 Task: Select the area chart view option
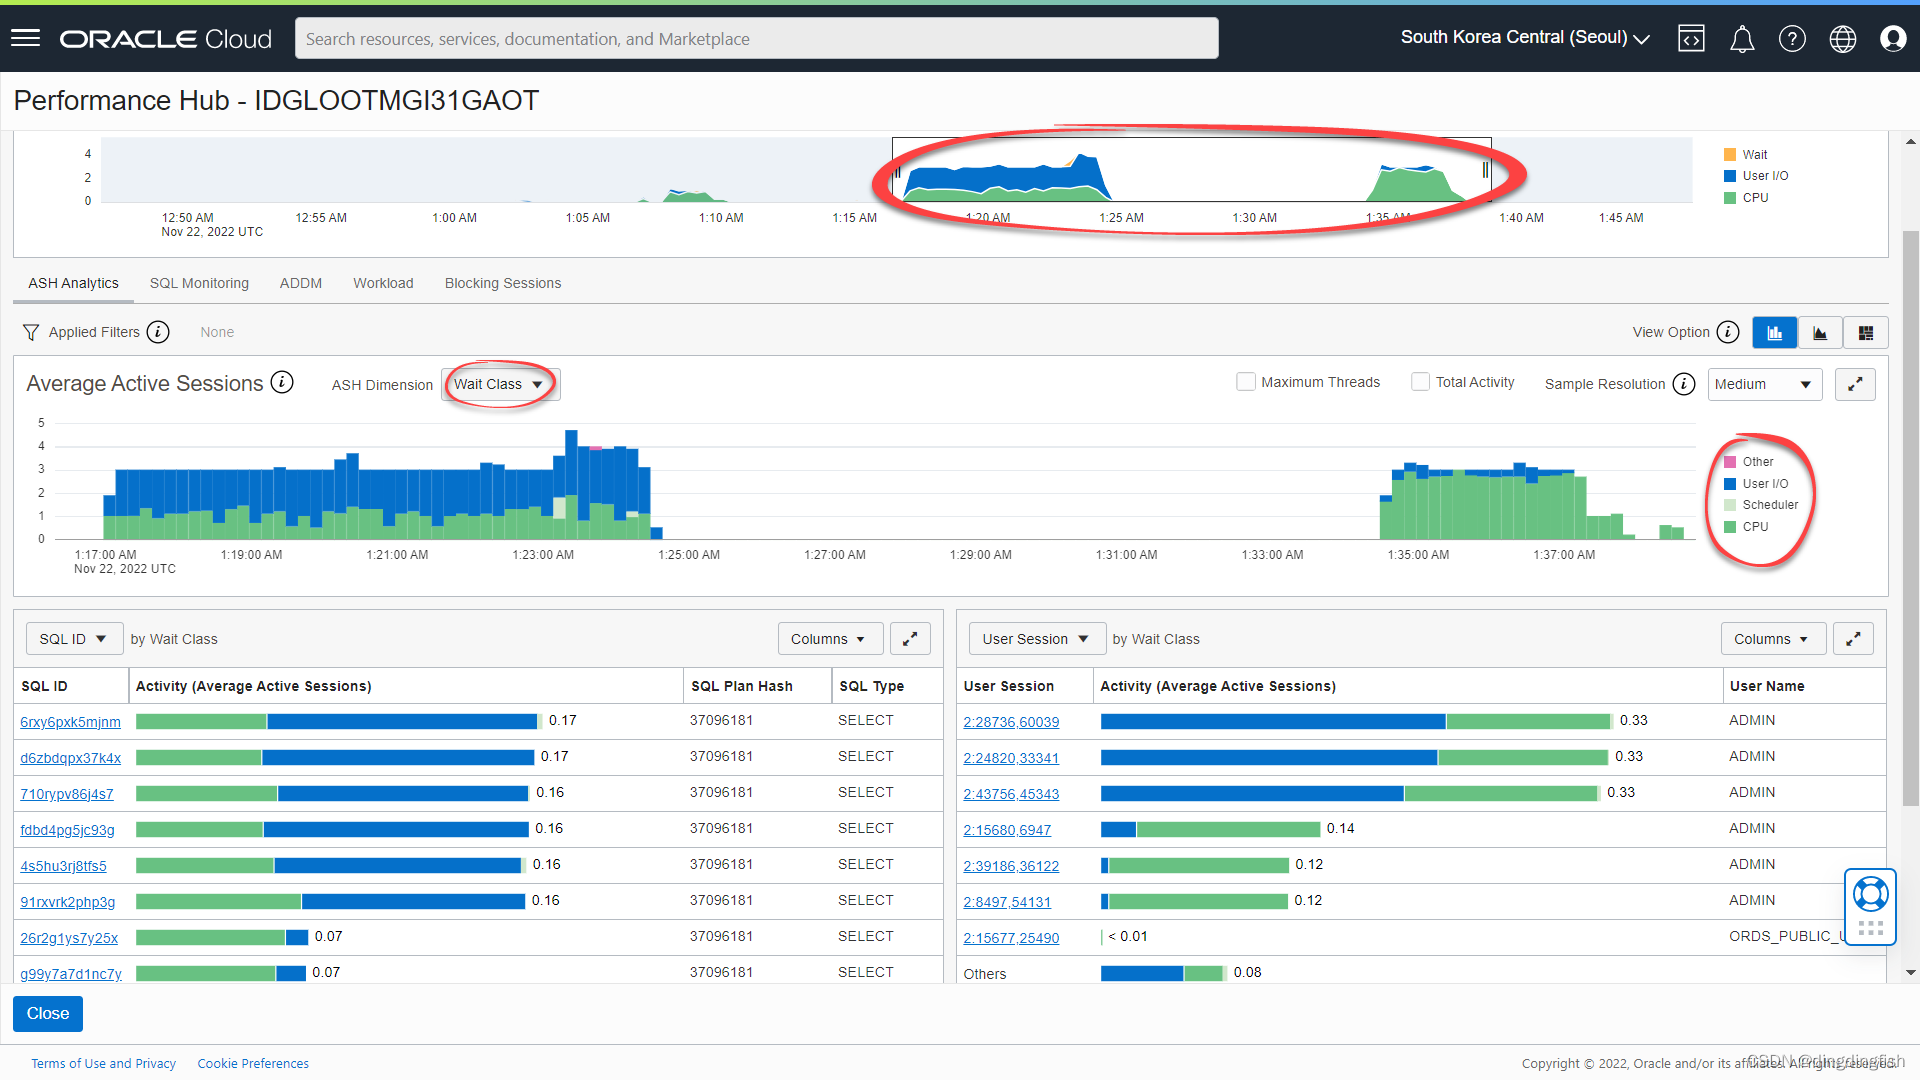[x=1820, y=333]
